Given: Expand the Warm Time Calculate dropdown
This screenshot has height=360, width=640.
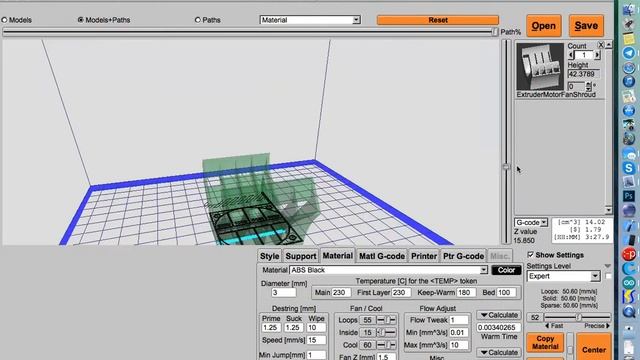Looking at the screenshot, I should click(x=499, y=352).
